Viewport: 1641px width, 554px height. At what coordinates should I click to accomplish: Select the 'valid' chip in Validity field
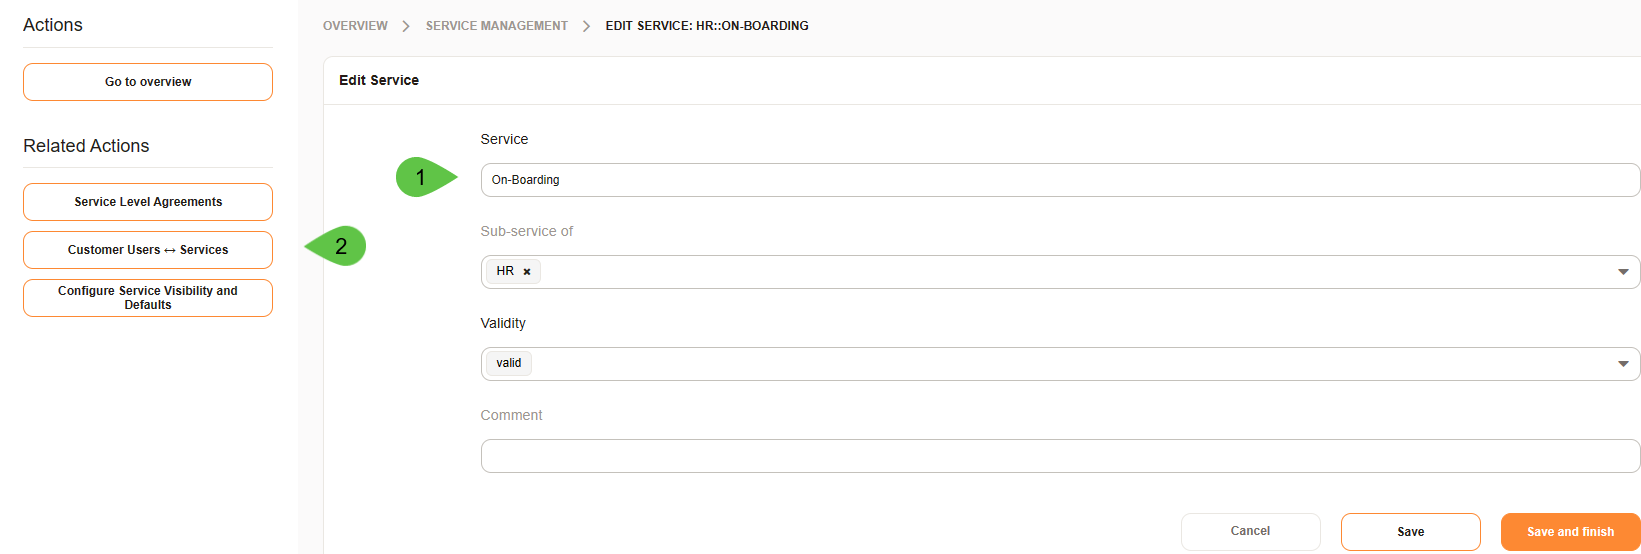tap(509, 363)
